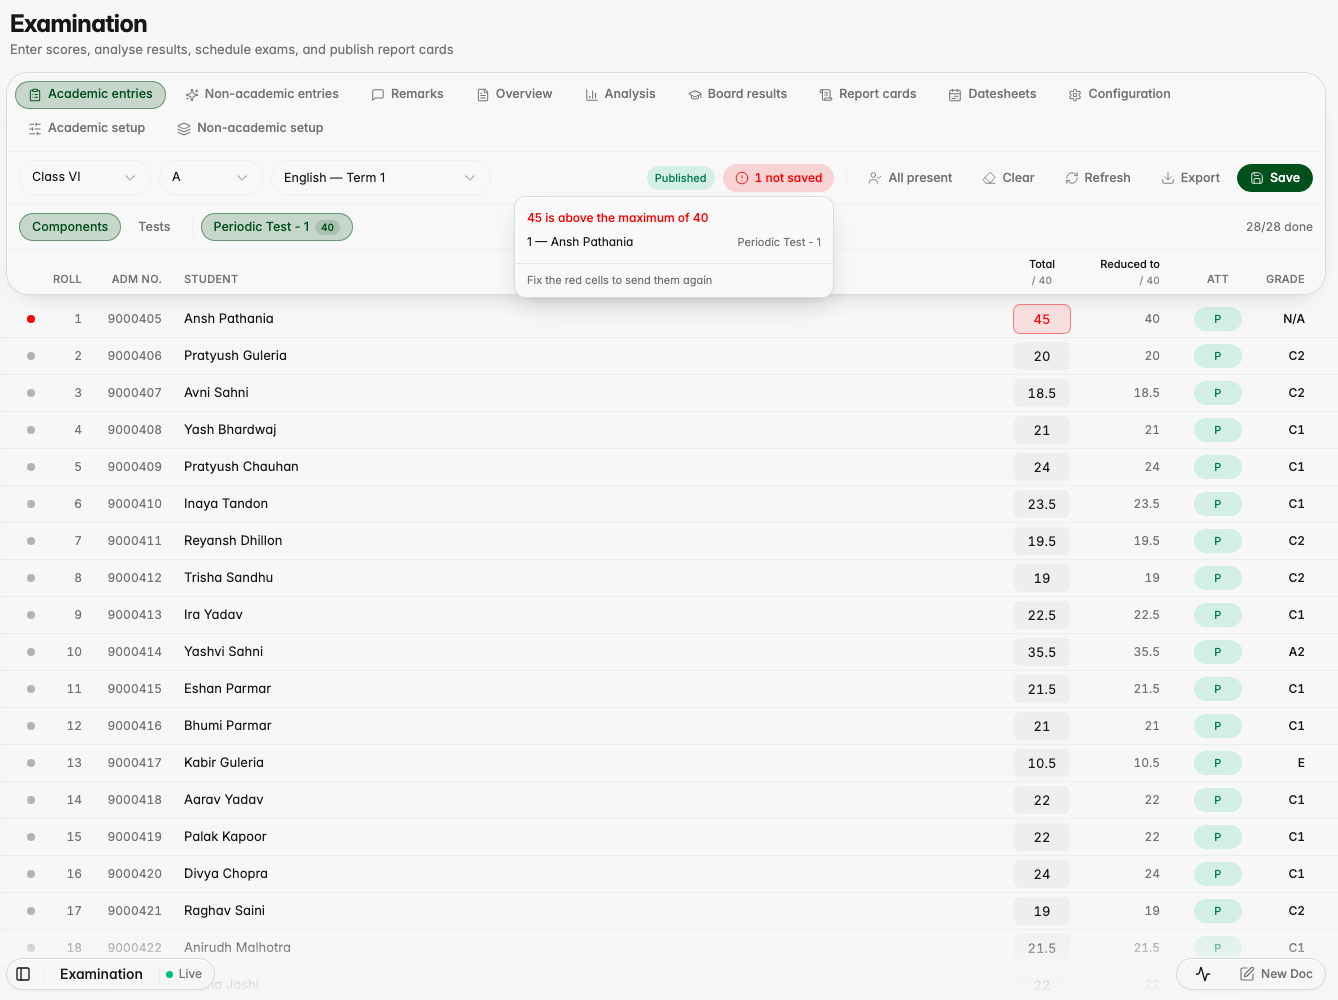Click the 1 not saved warning
This screenshot has height=1000, width=1338.
coord(779,178)
